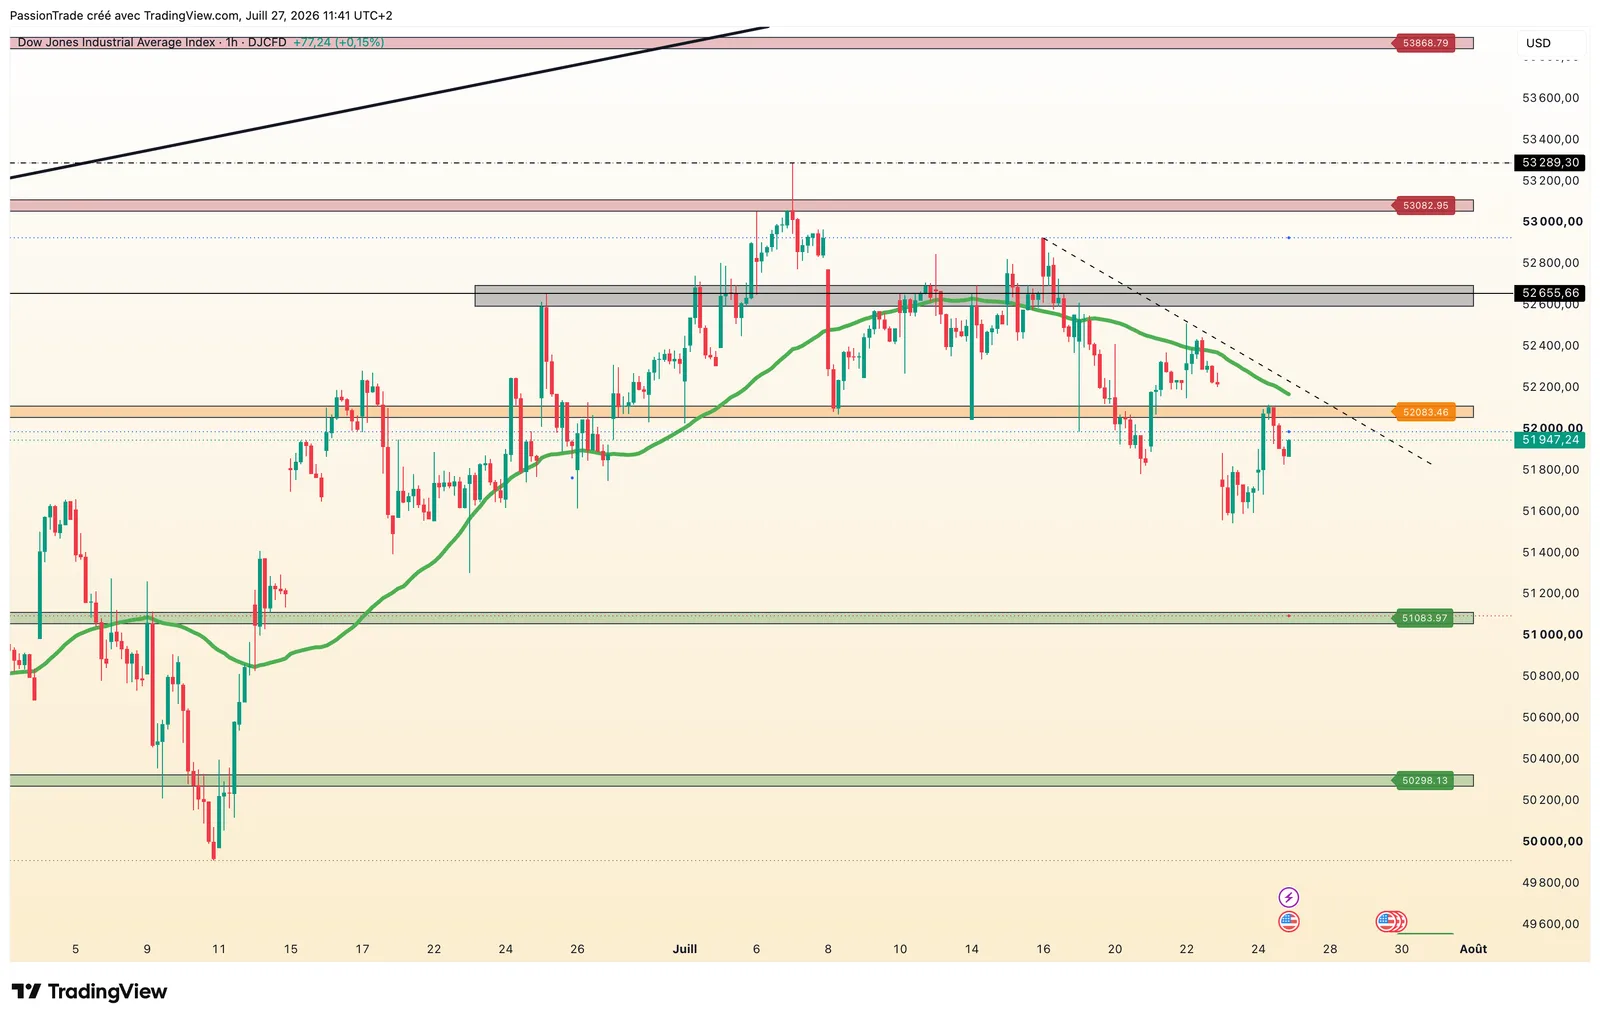The height and width of the screenshot is (1021, 1600).
Task: Click the 50 000,00 price axis label
Action: pyautogui.click(x=1552, y=842)
